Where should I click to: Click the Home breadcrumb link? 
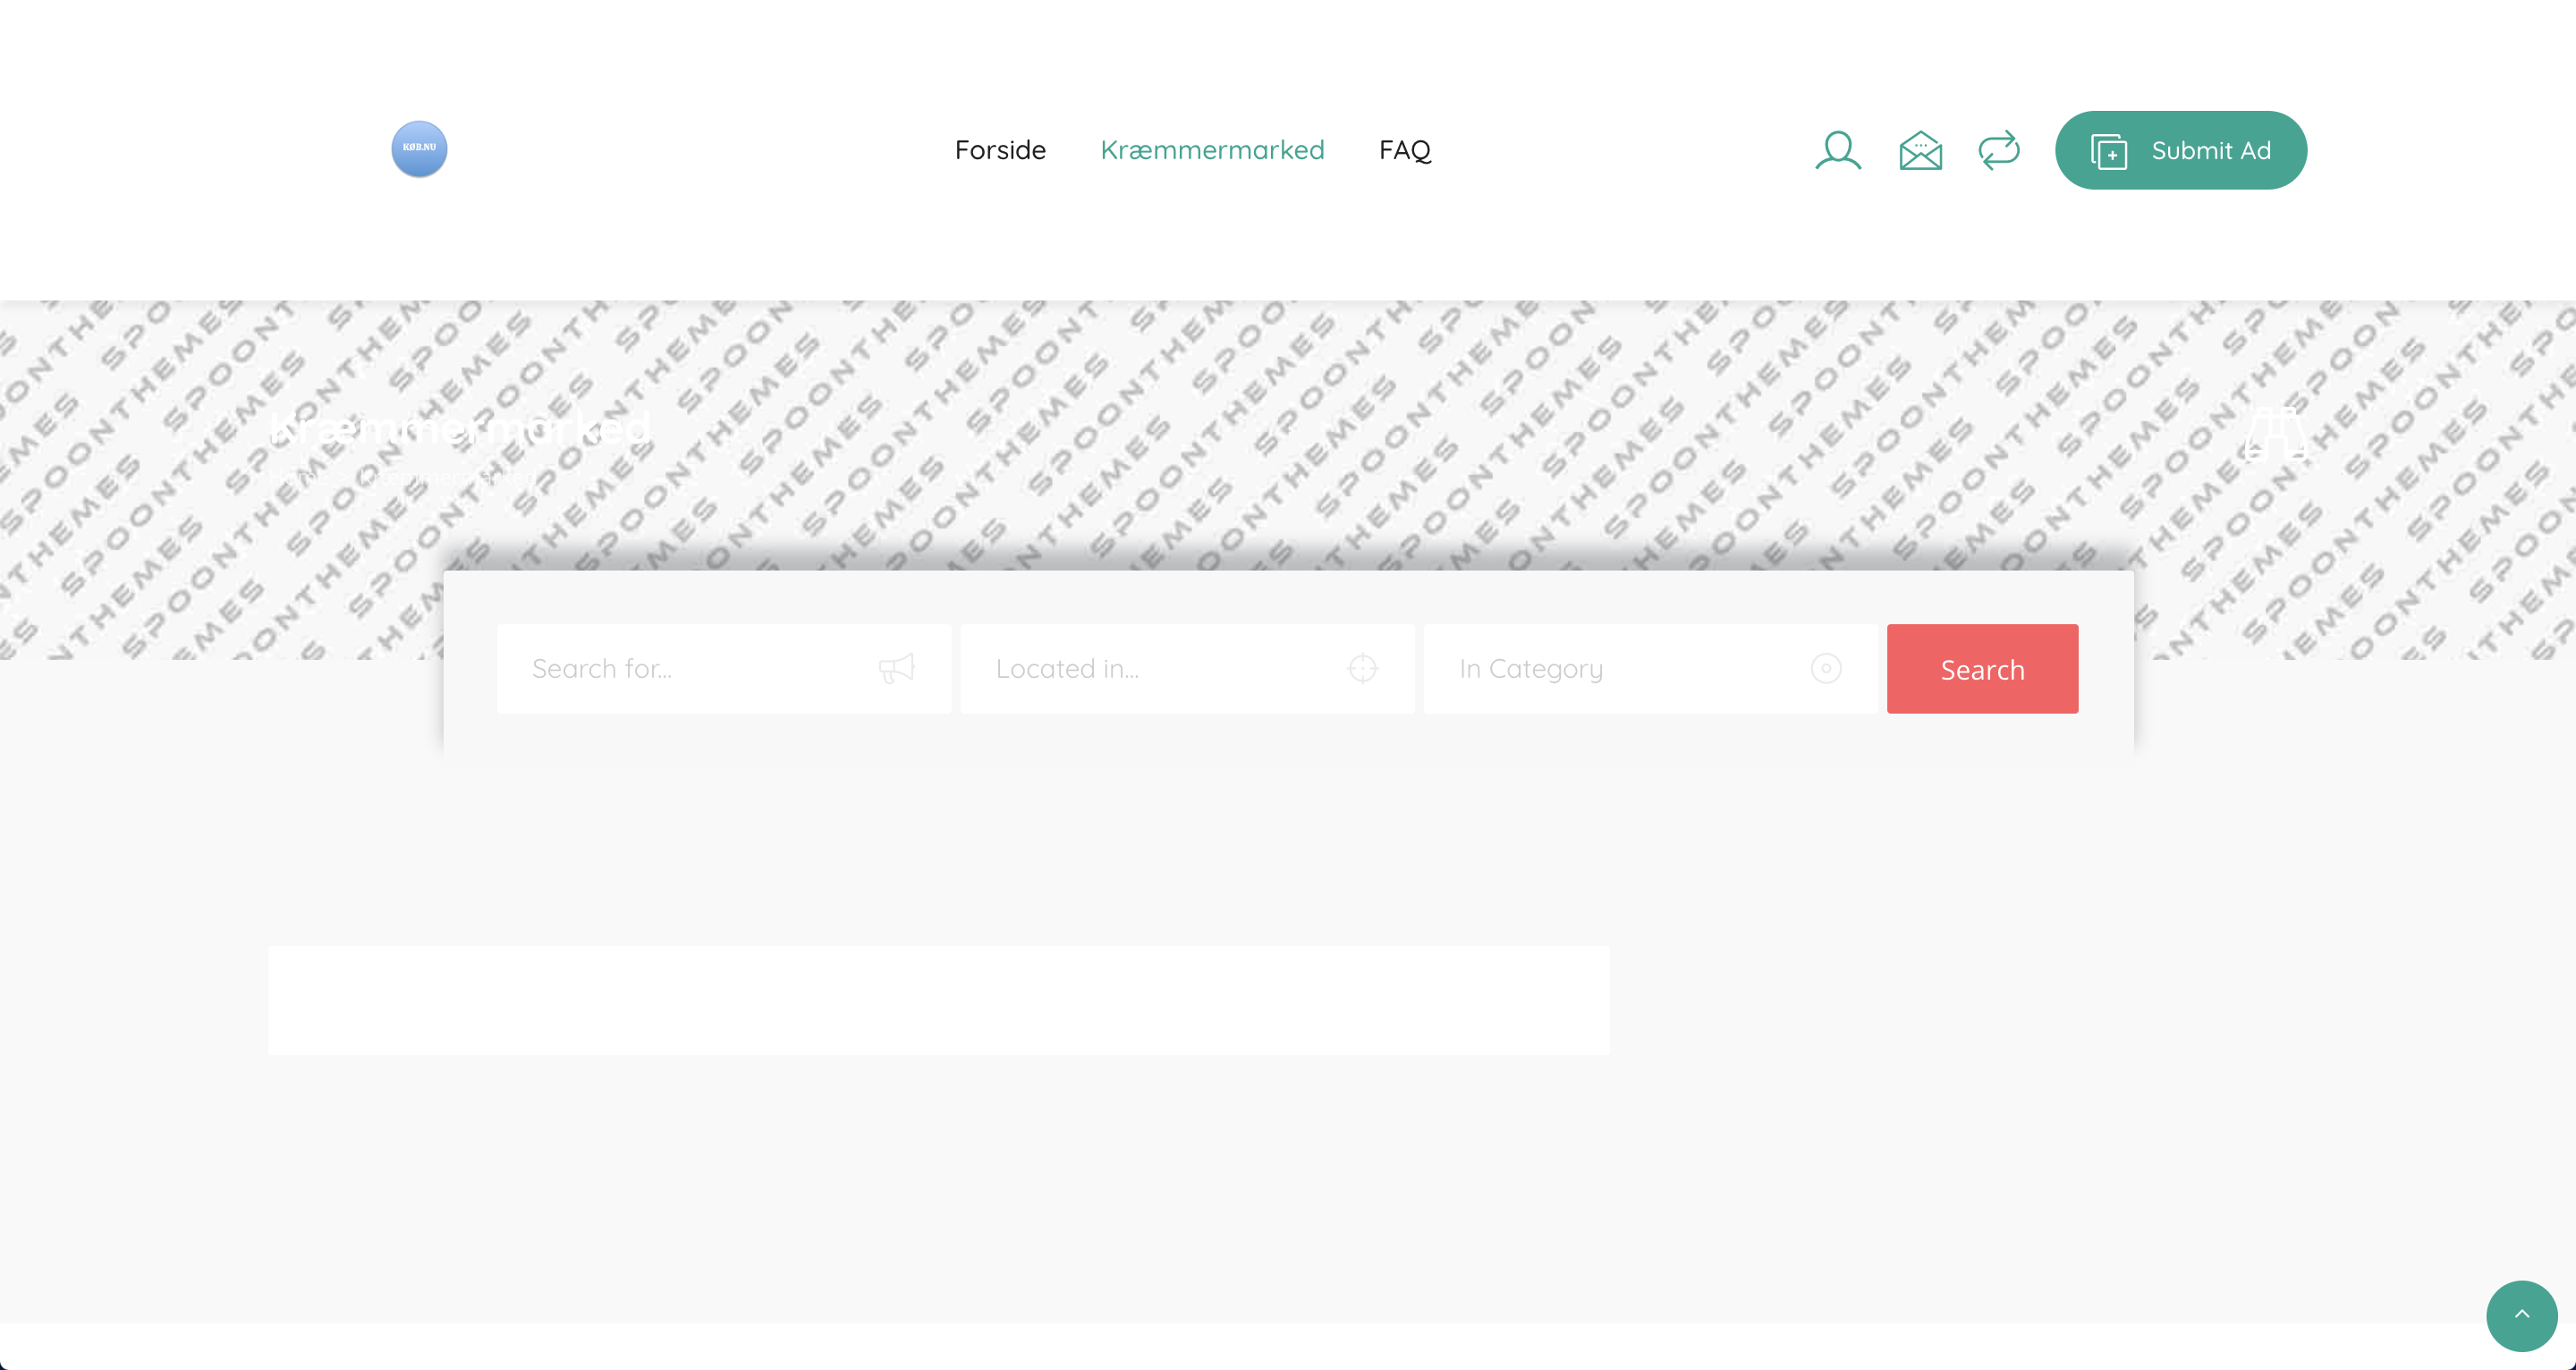pos(297,478)
